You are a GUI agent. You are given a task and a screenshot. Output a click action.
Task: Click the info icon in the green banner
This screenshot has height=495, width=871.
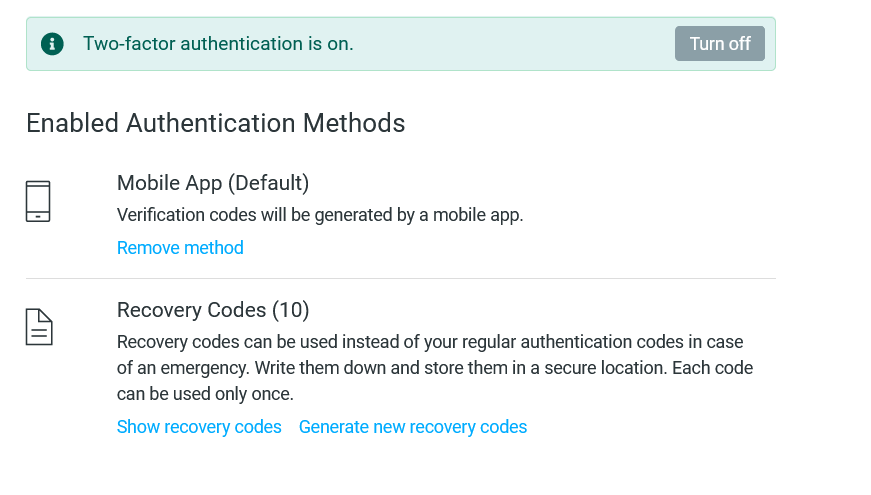(52, 44)
